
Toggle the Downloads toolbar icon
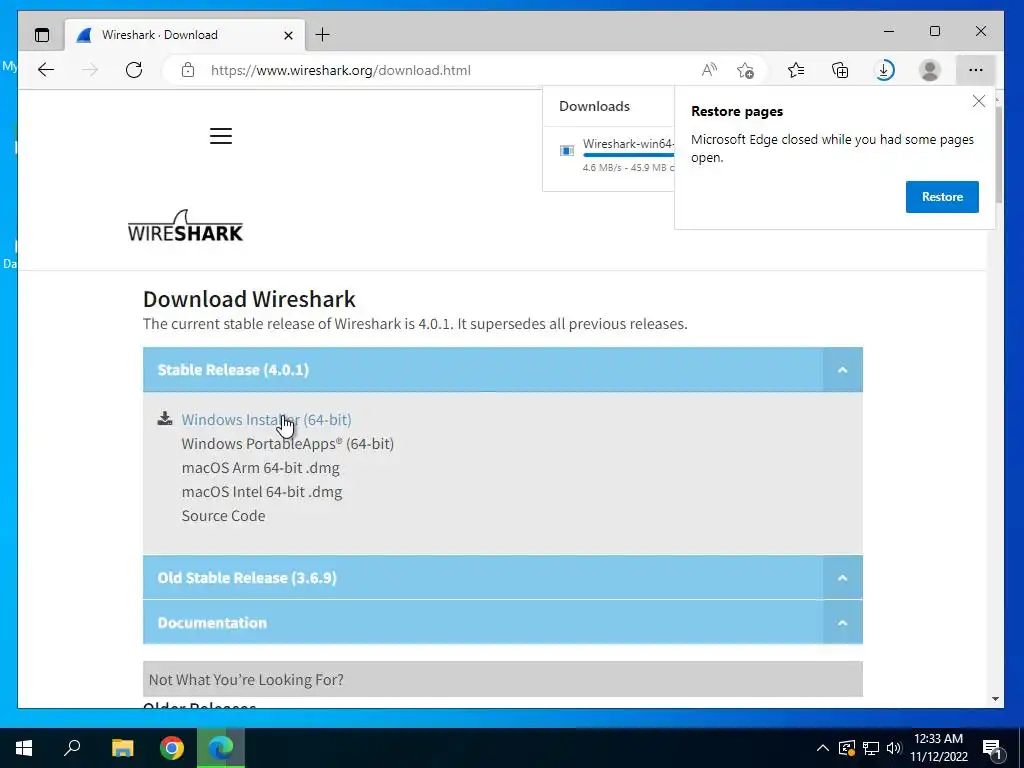pos(884,70)
